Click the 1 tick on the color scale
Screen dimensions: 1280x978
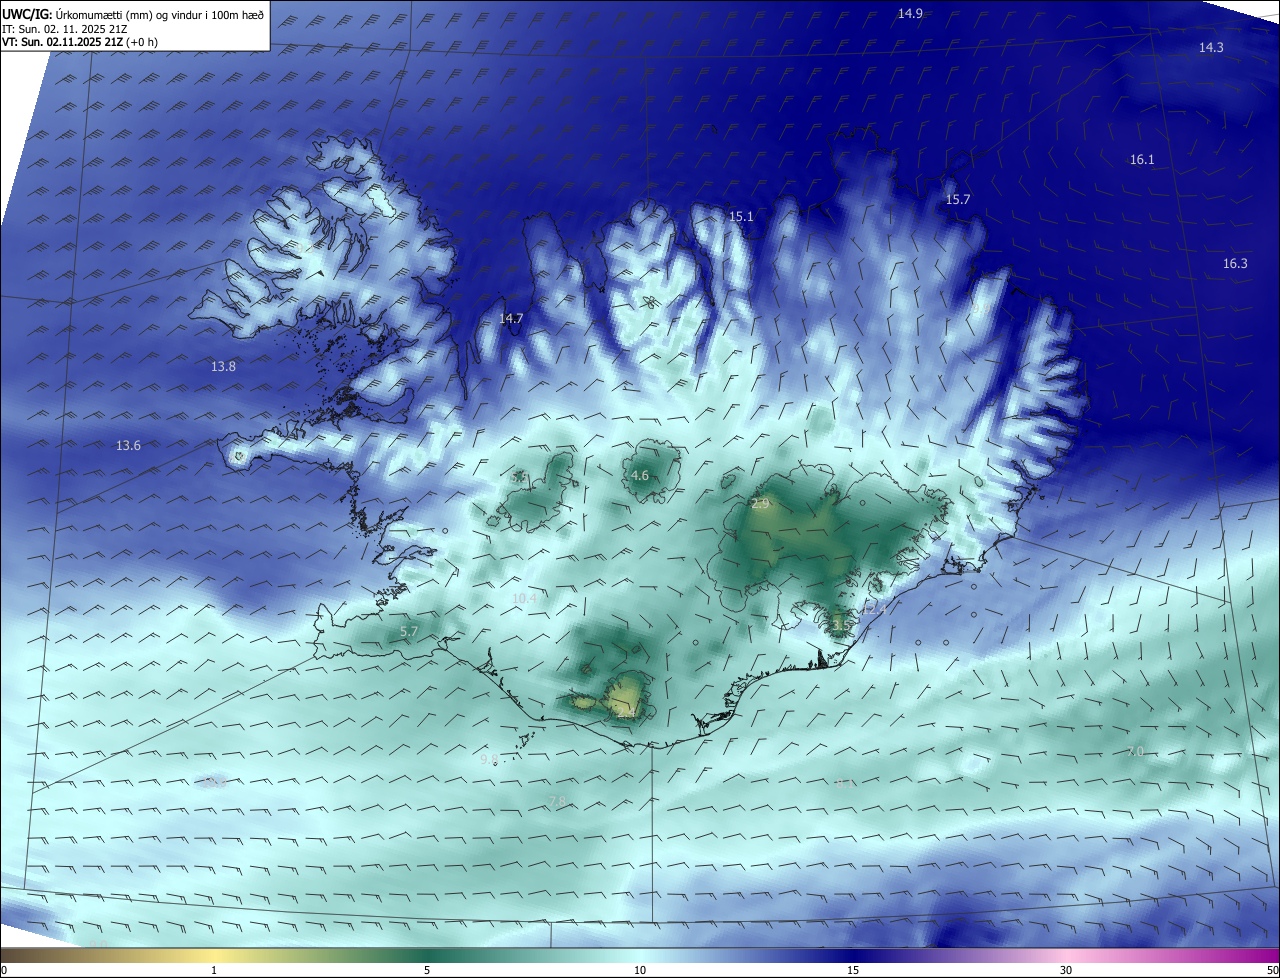pyautogui.click(x=214, y=970)
